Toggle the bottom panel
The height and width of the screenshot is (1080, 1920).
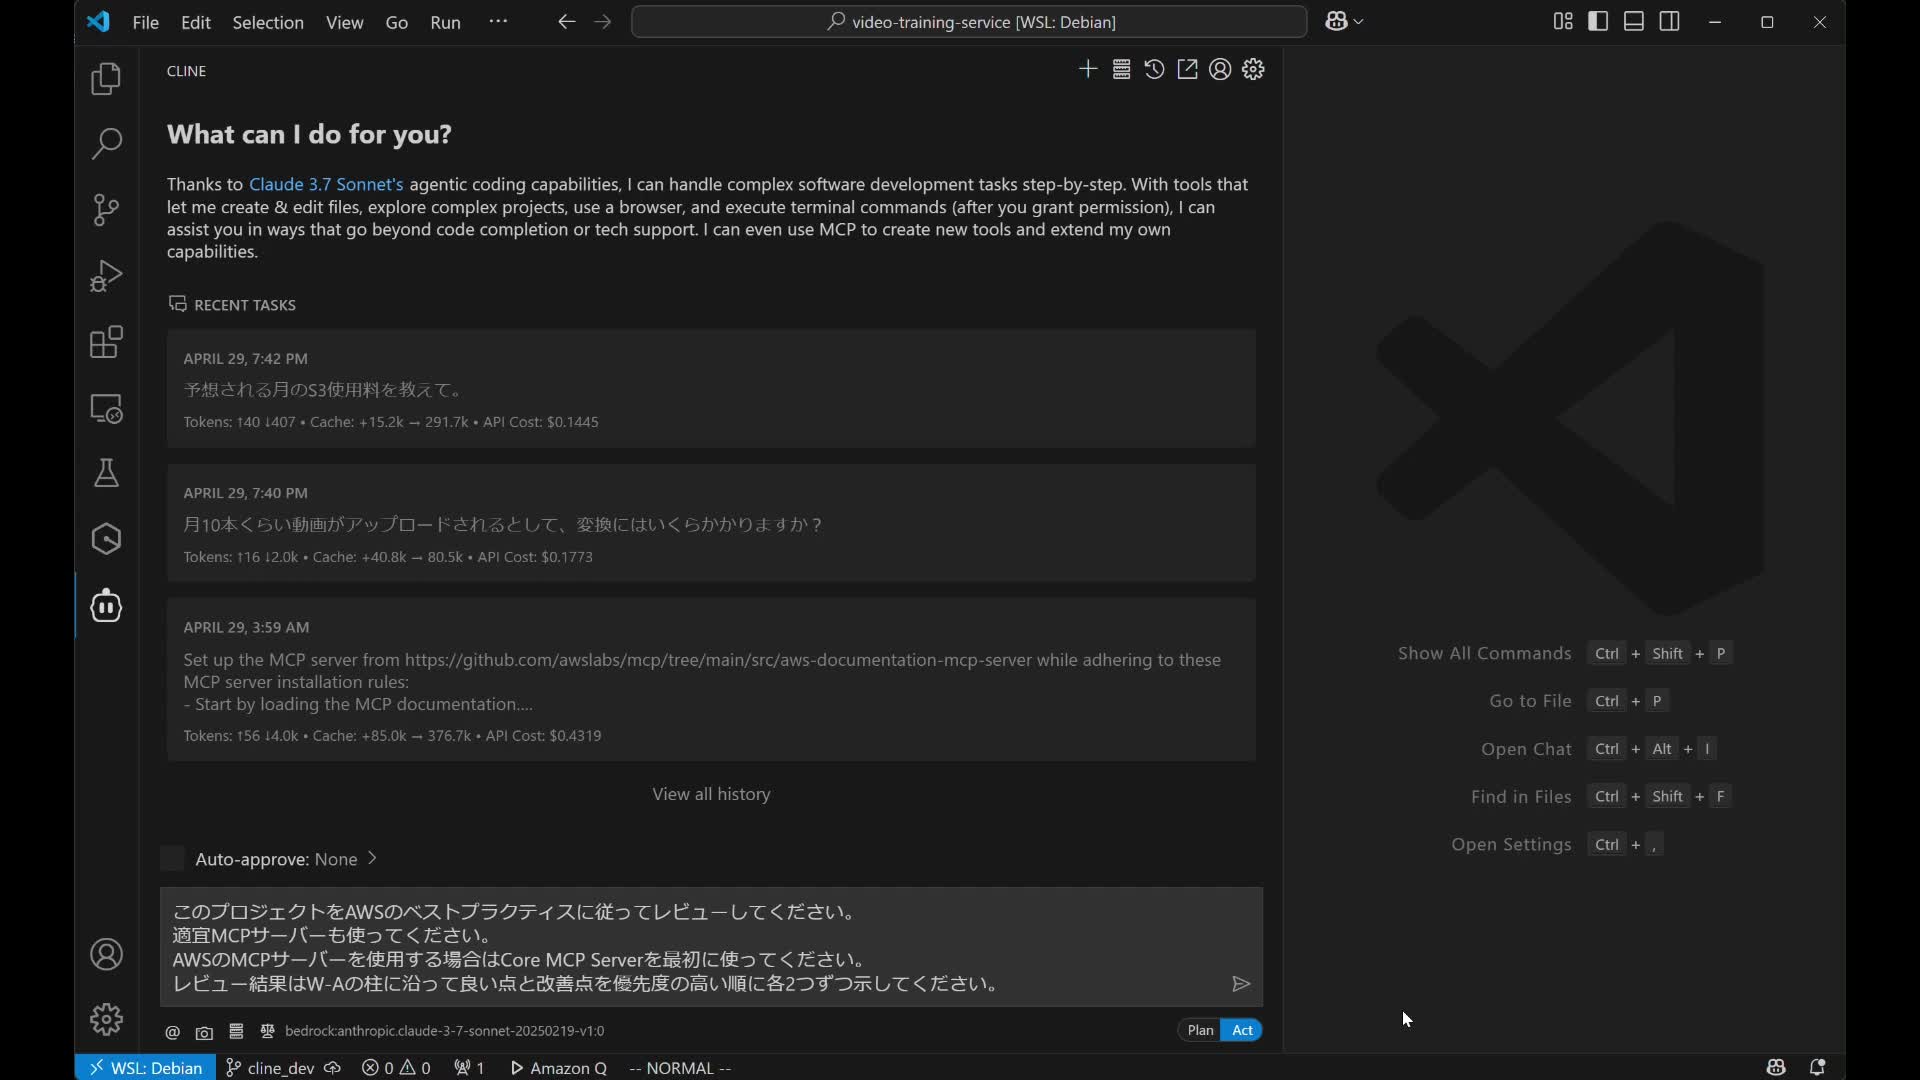[x=1634, y=21]
